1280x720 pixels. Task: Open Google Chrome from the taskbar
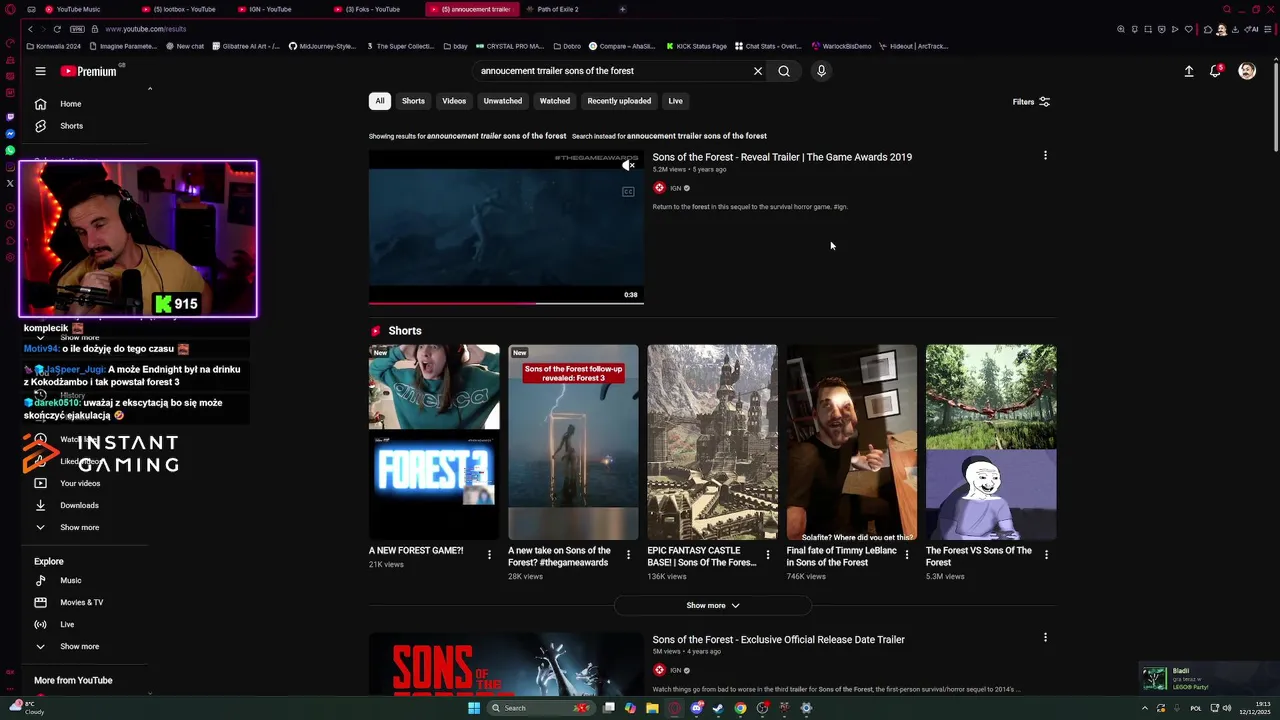tap(740, 708)
